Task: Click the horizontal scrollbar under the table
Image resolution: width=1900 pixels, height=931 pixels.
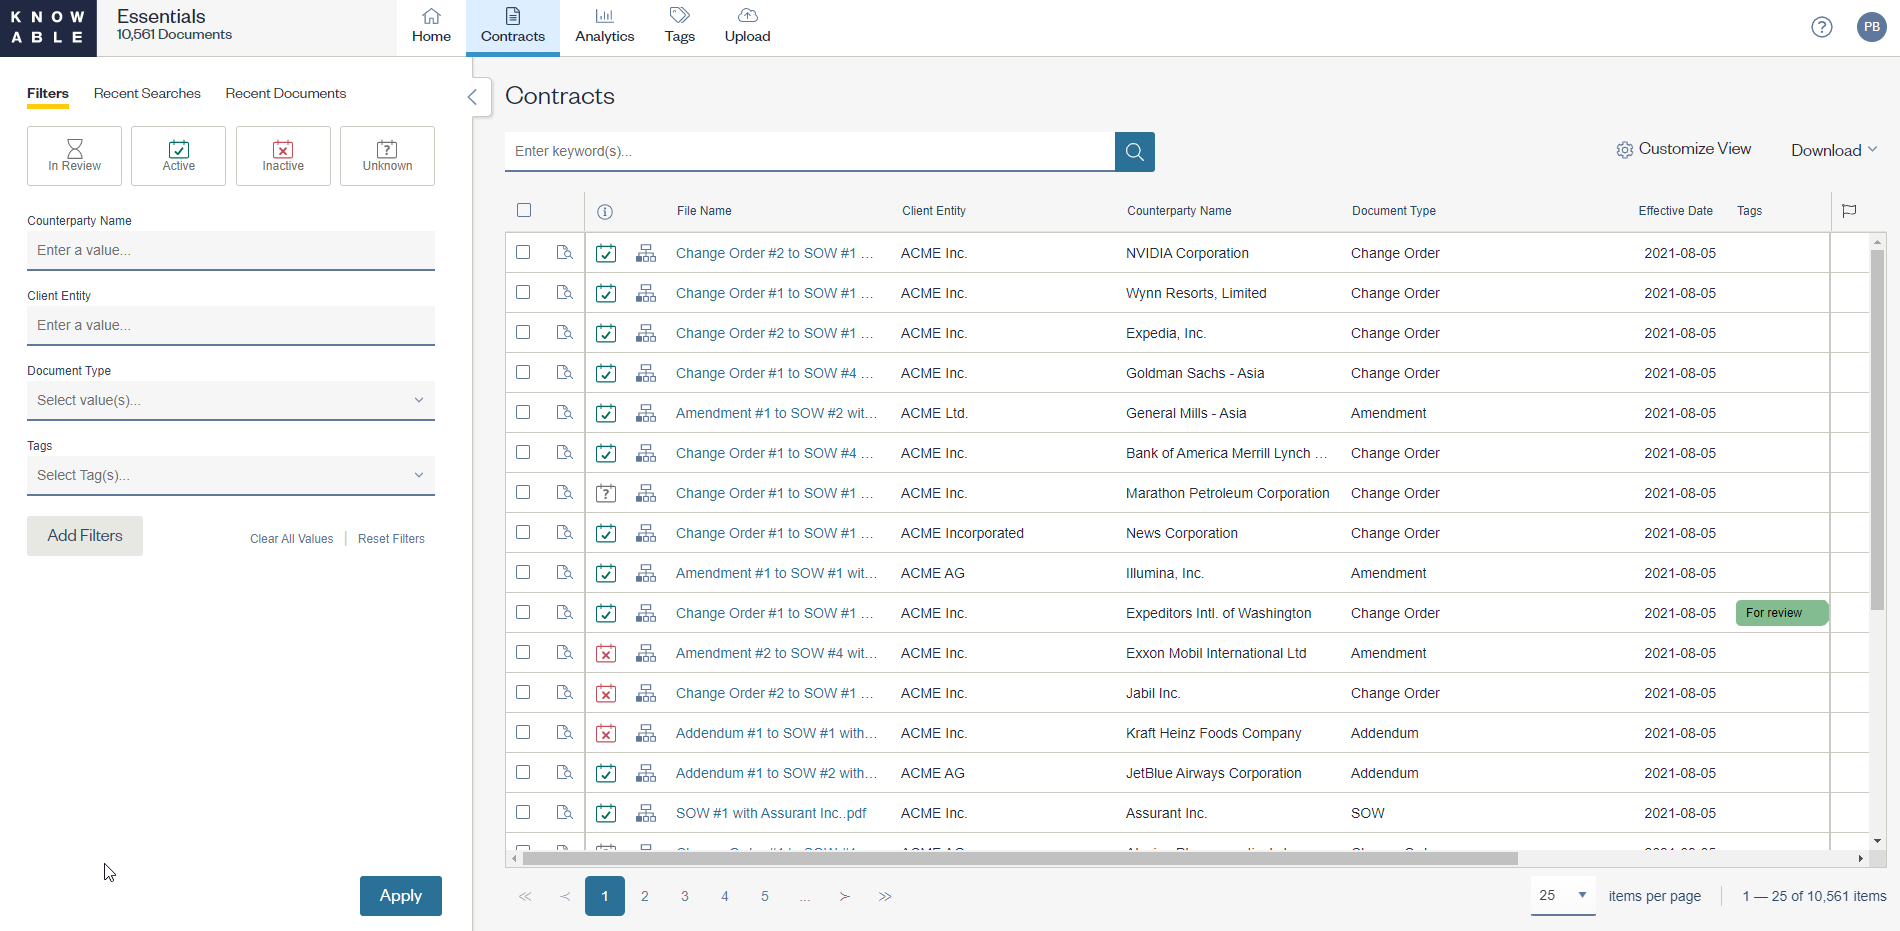Action: pos(1020,858)
